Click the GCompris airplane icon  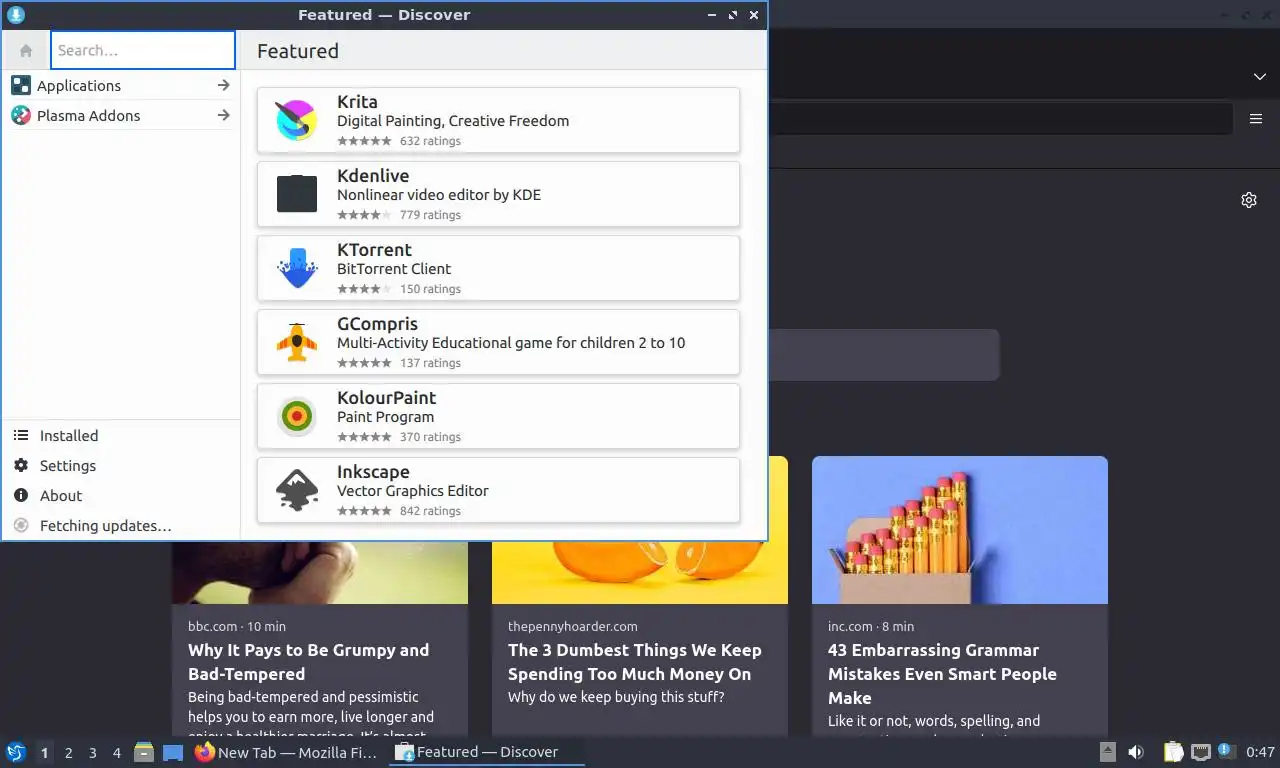point(297,342)
